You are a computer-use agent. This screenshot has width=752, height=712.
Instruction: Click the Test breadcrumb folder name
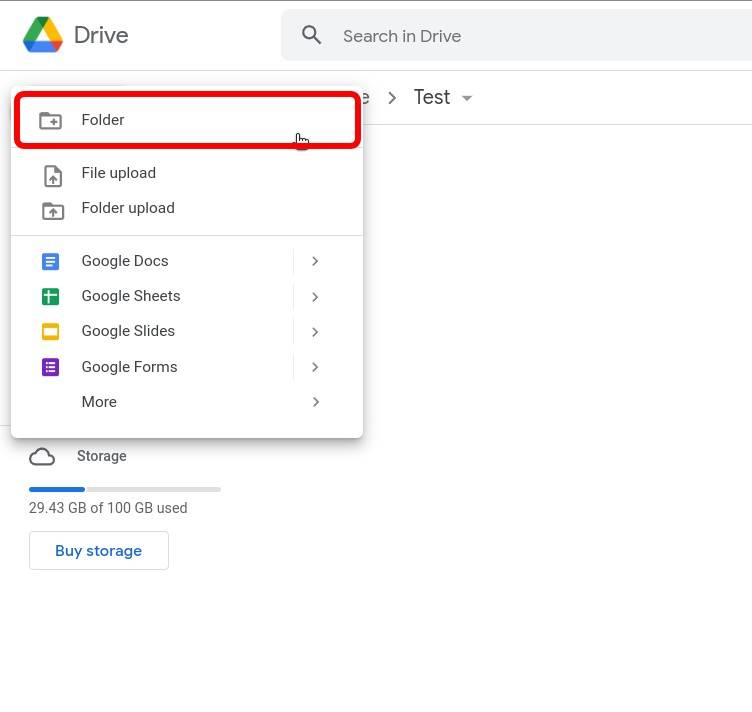[432, 97]
